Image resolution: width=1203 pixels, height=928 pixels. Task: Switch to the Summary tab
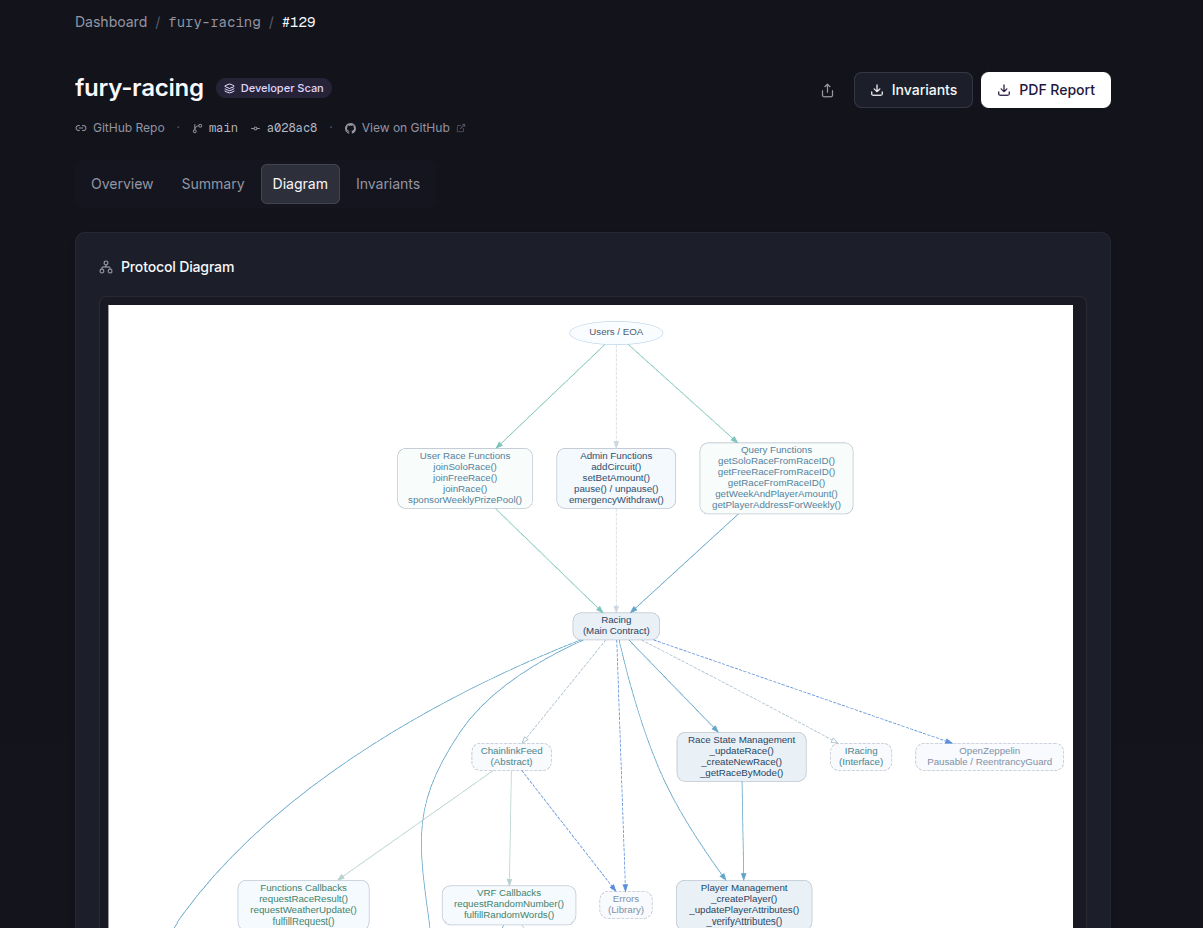pyautogui.click(x=213, y=184)
